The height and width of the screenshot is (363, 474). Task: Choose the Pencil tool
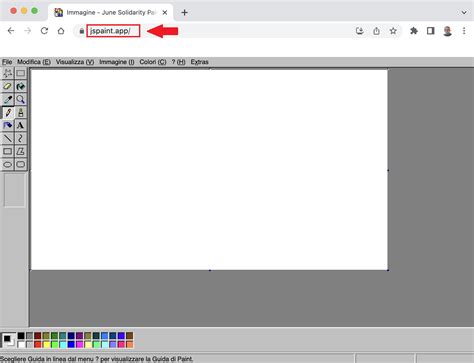(x=8, y=112)
